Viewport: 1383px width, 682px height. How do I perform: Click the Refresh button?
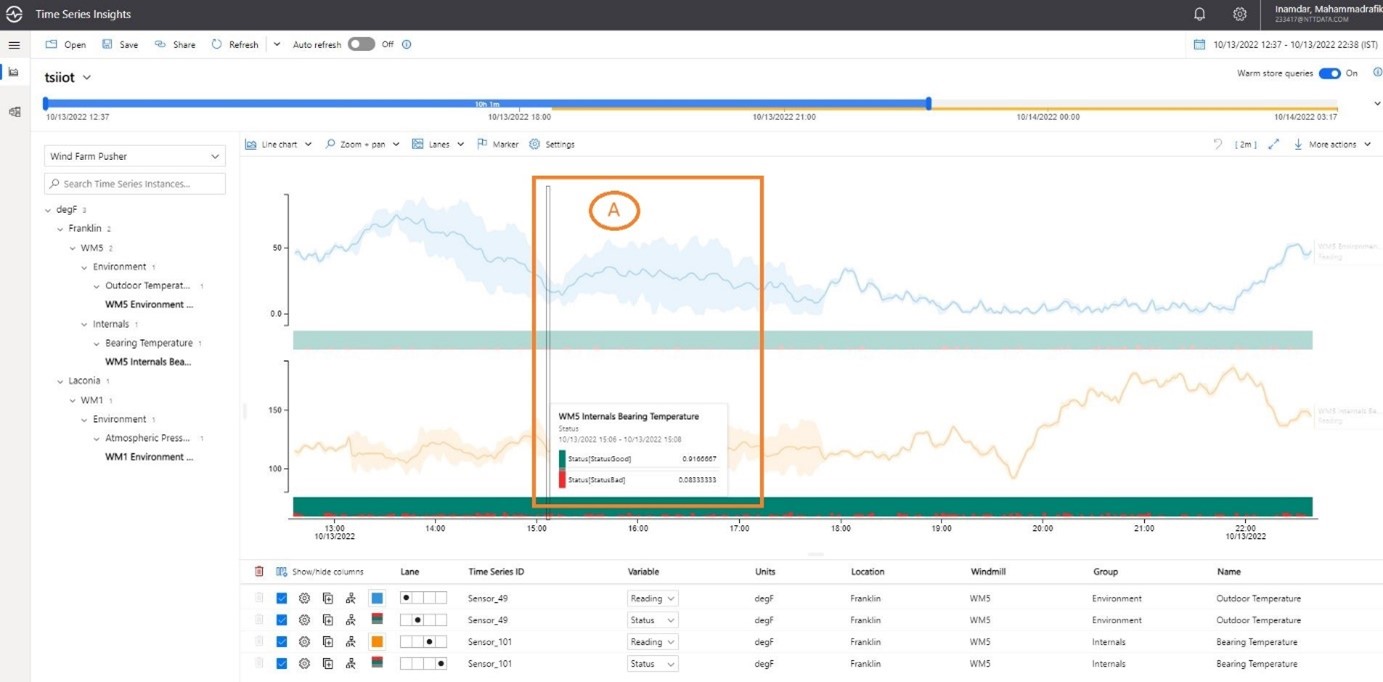pos(235,44)
